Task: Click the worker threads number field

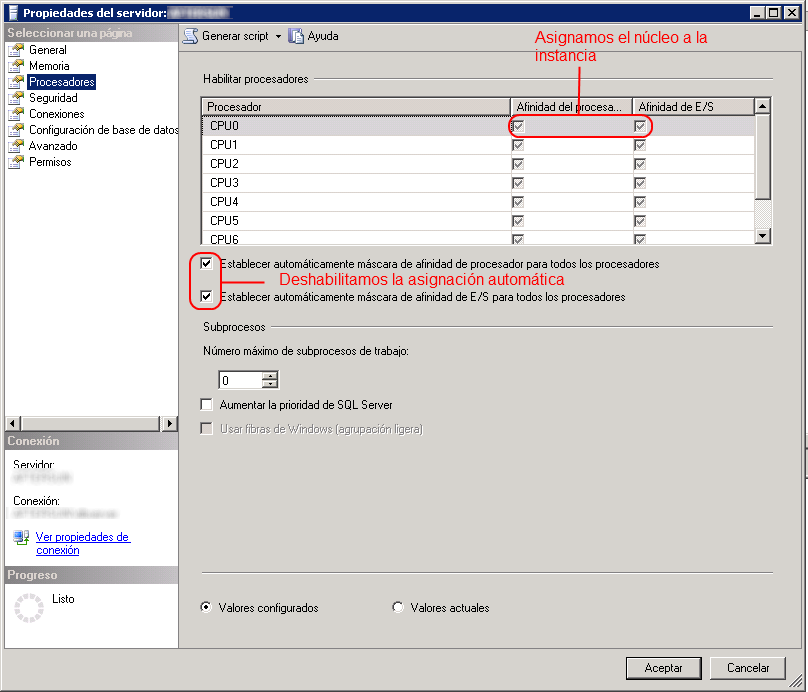Action: coord(240,380)
